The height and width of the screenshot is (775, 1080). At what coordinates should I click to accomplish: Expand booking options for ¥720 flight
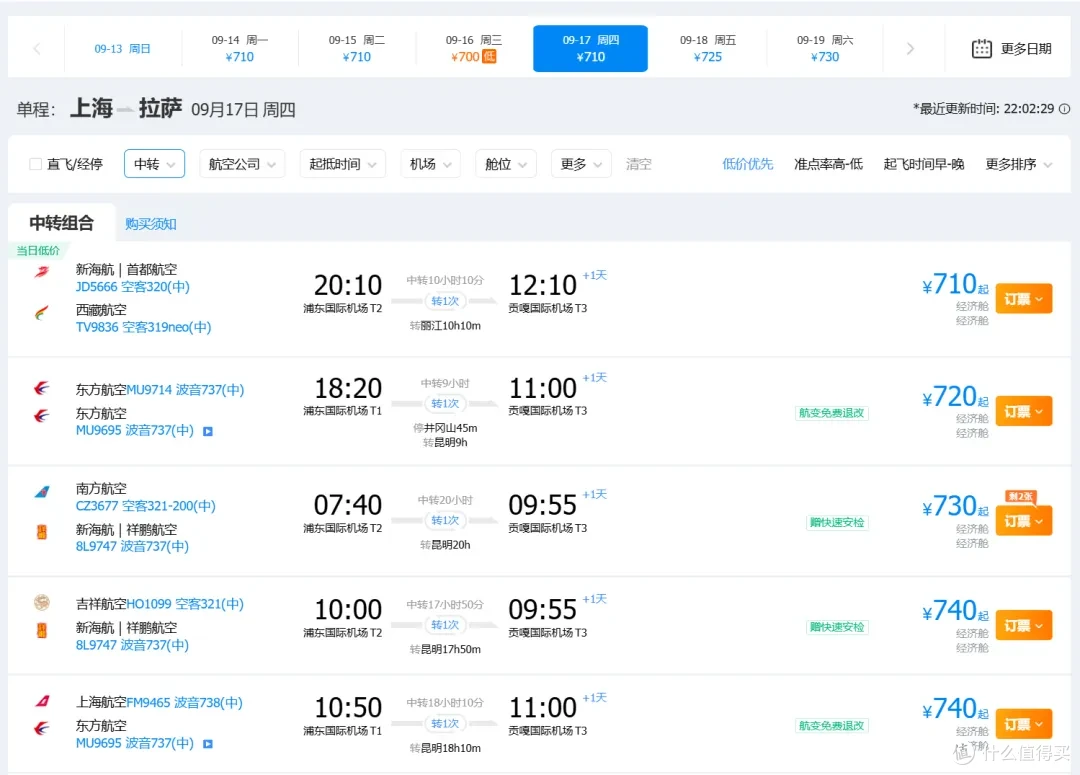click(x=1024, y=411)
